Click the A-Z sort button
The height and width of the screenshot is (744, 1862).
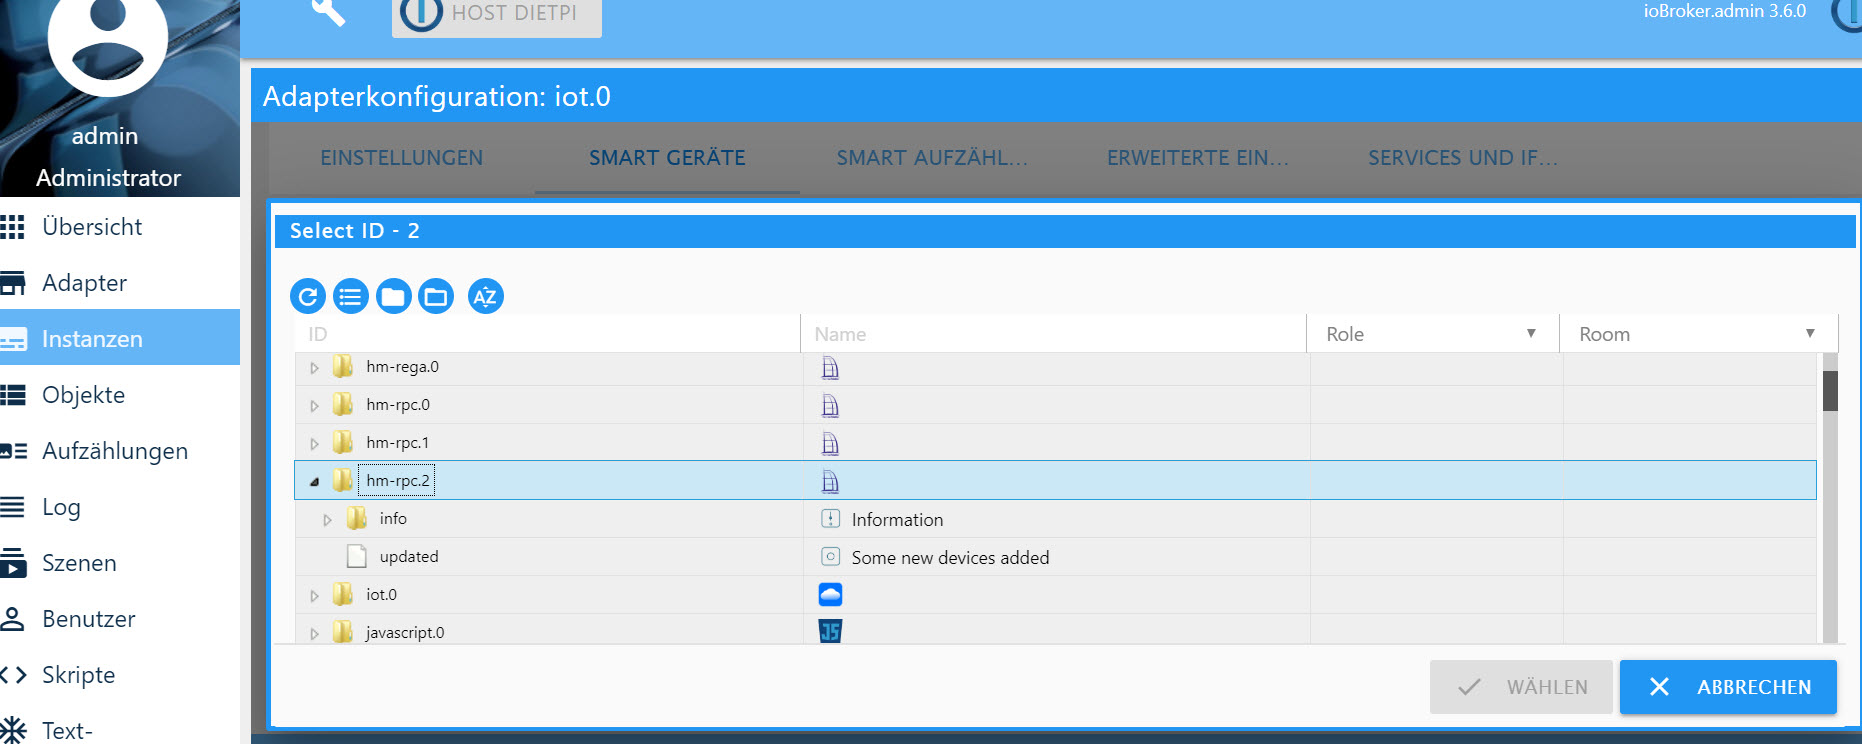(486, 296)
